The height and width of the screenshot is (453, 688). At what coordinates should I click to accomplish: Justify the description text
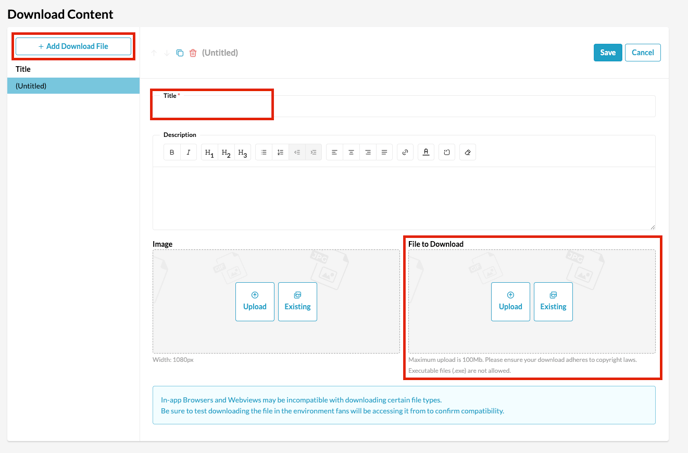(384, 153)
